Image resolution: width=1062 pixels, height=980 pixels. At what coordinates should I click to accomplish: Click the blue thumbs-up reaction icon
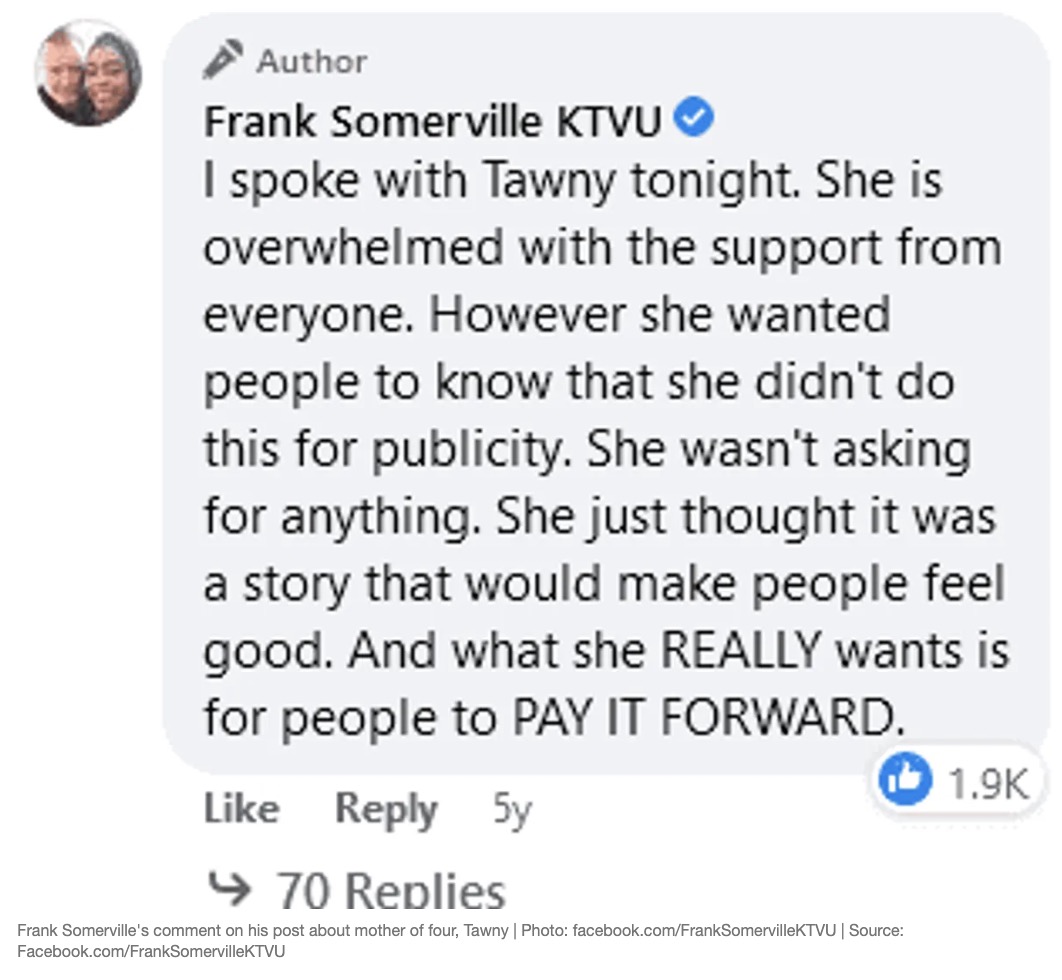click(x=905, y=783)
